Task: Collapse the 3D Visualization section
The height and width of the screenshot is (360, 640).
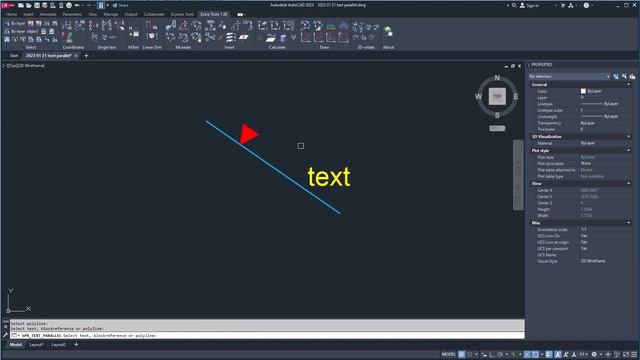Action: pyautogui.click(x=628, y=136)
